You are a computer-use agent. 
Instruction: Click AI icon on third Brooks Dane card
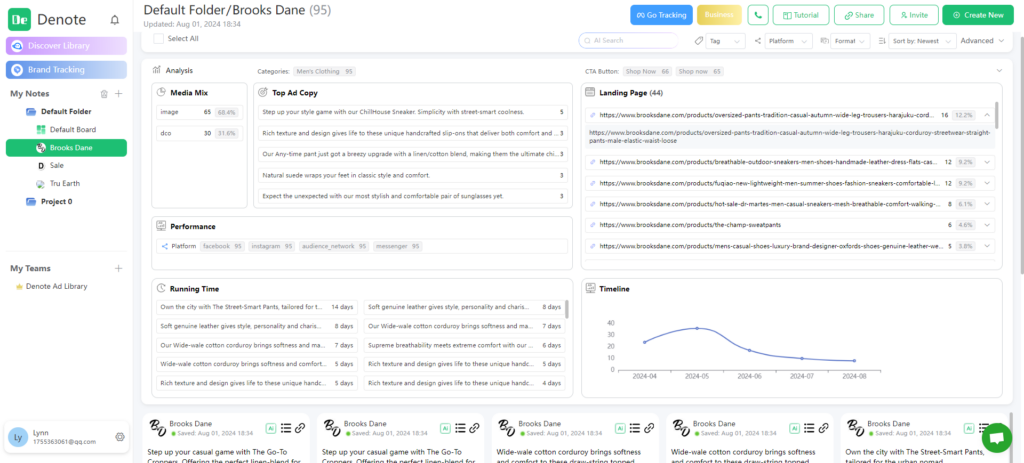click(x=620, y=428)
